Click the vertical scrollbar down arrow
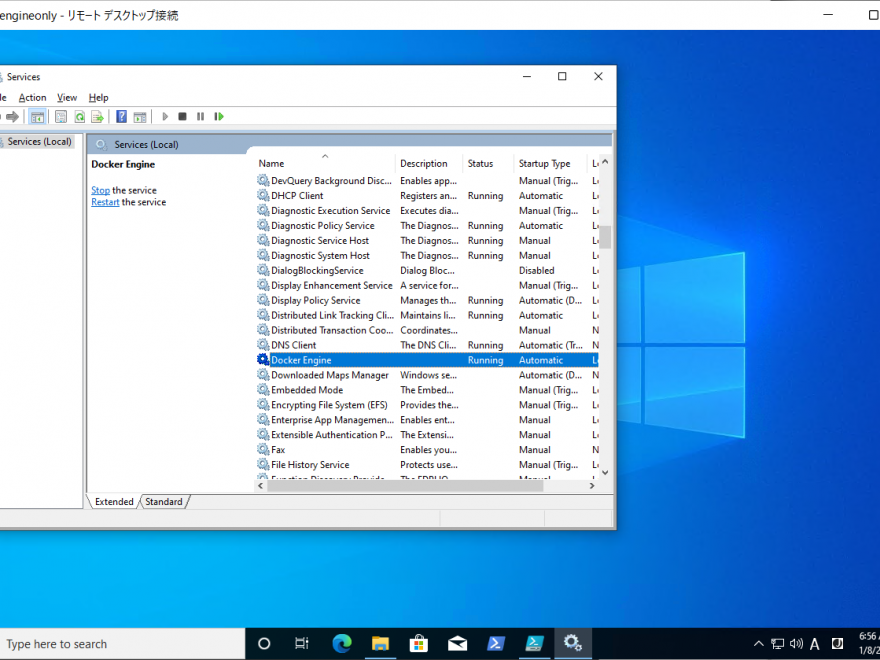Screen dimensions: 880x660 tap(605, 473)
